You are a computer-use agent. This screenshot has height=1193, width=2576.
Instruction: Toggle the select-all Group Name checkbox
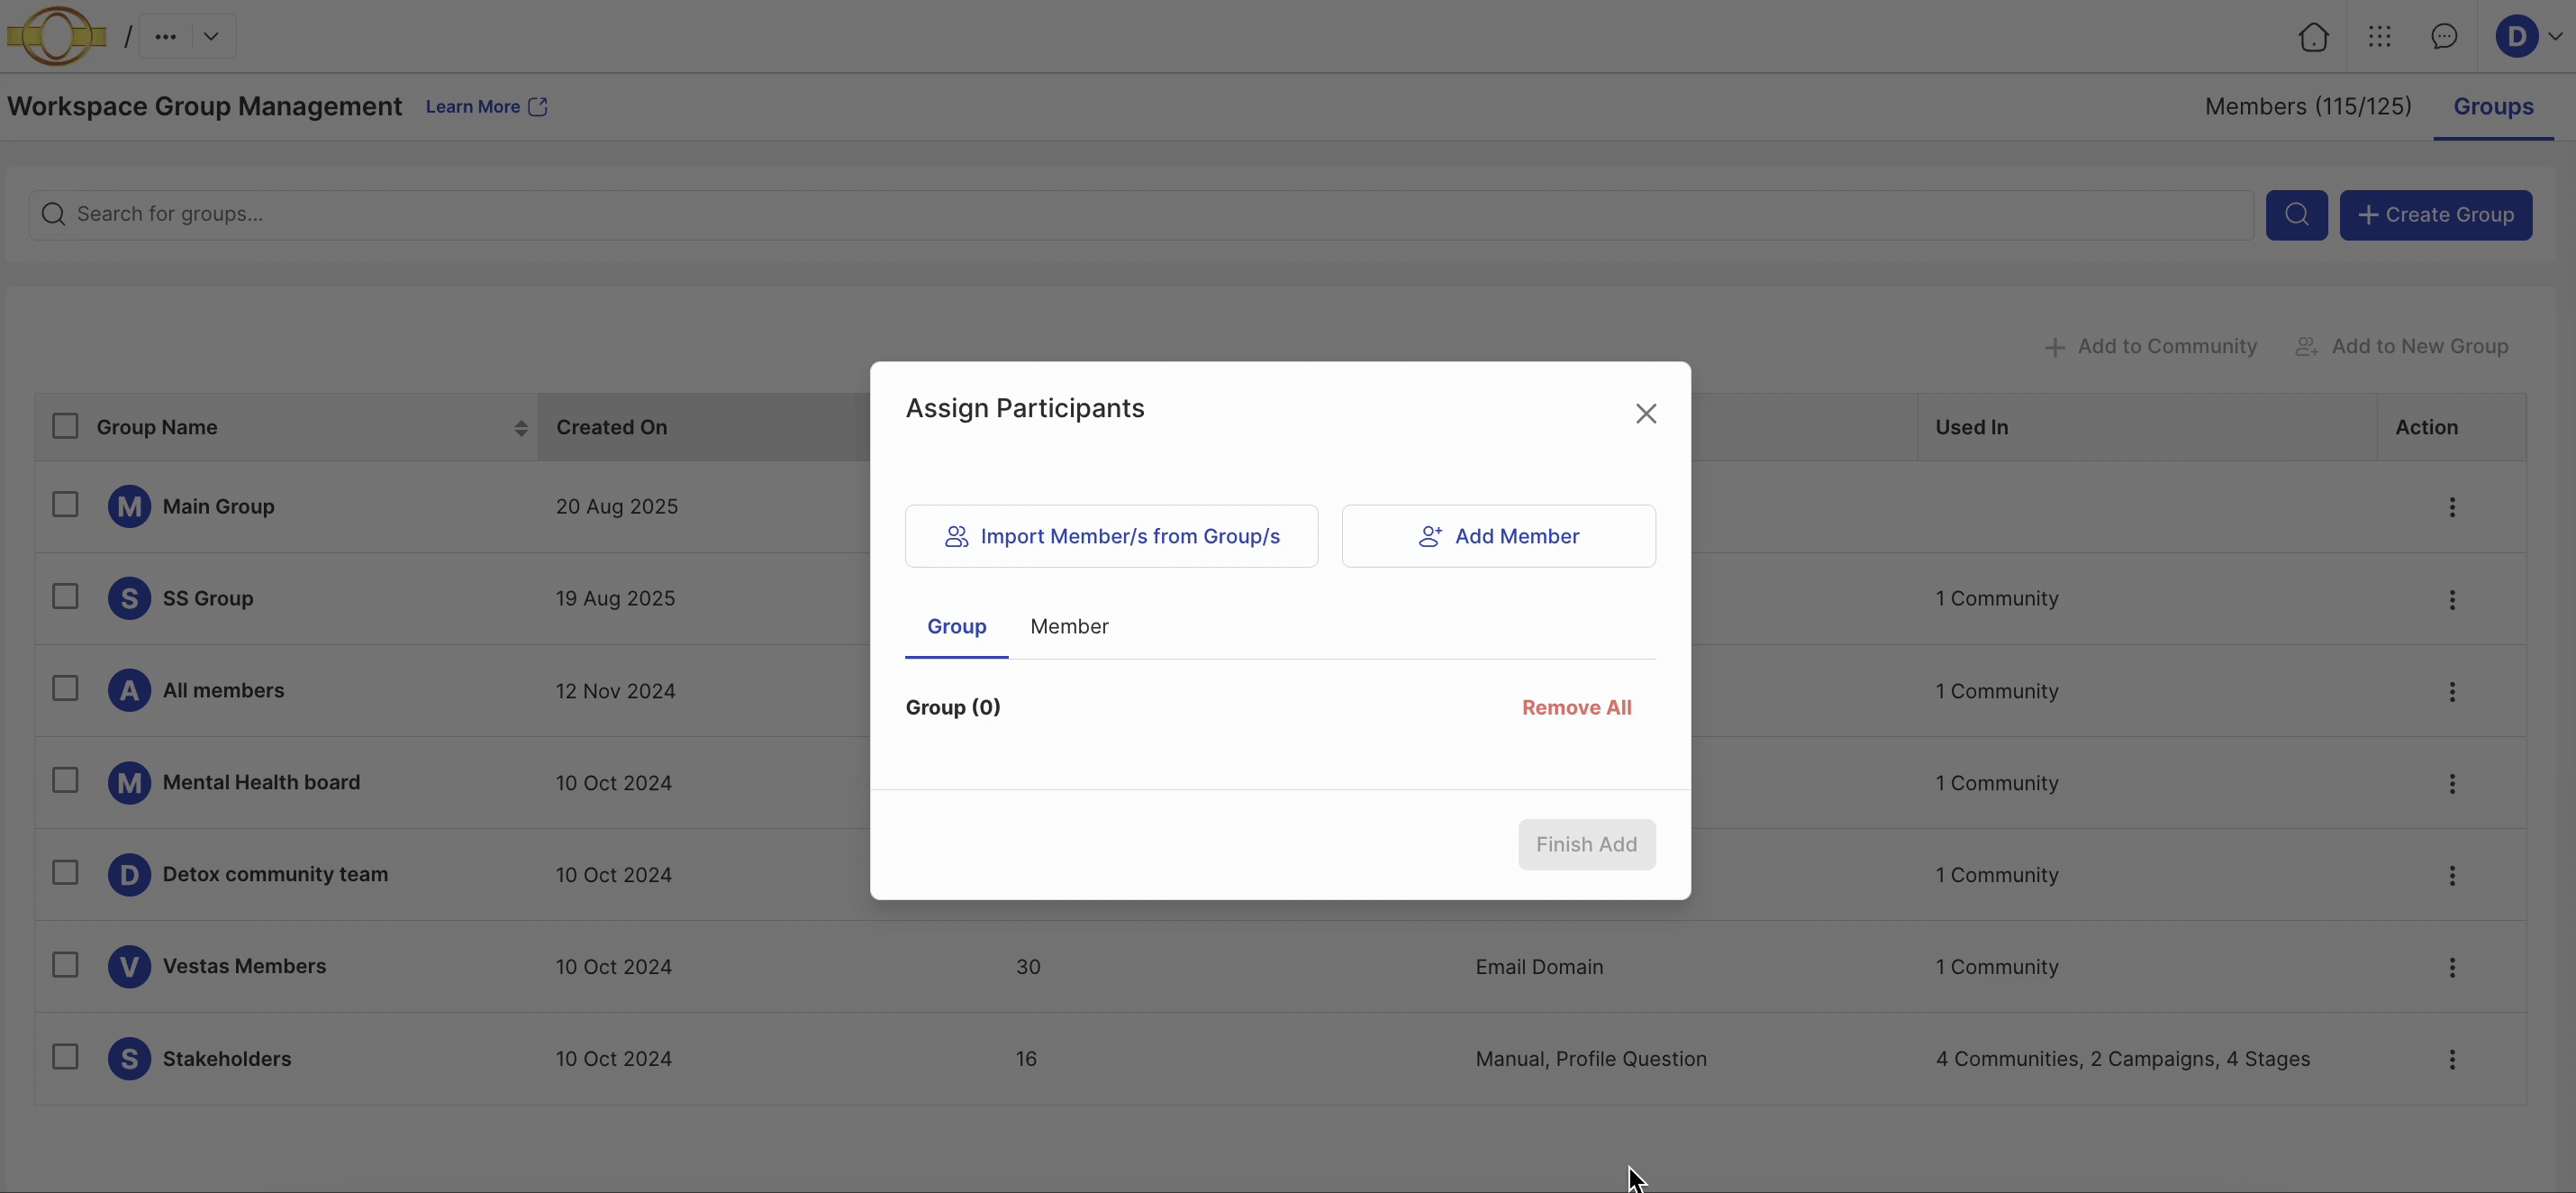[65, 426]
